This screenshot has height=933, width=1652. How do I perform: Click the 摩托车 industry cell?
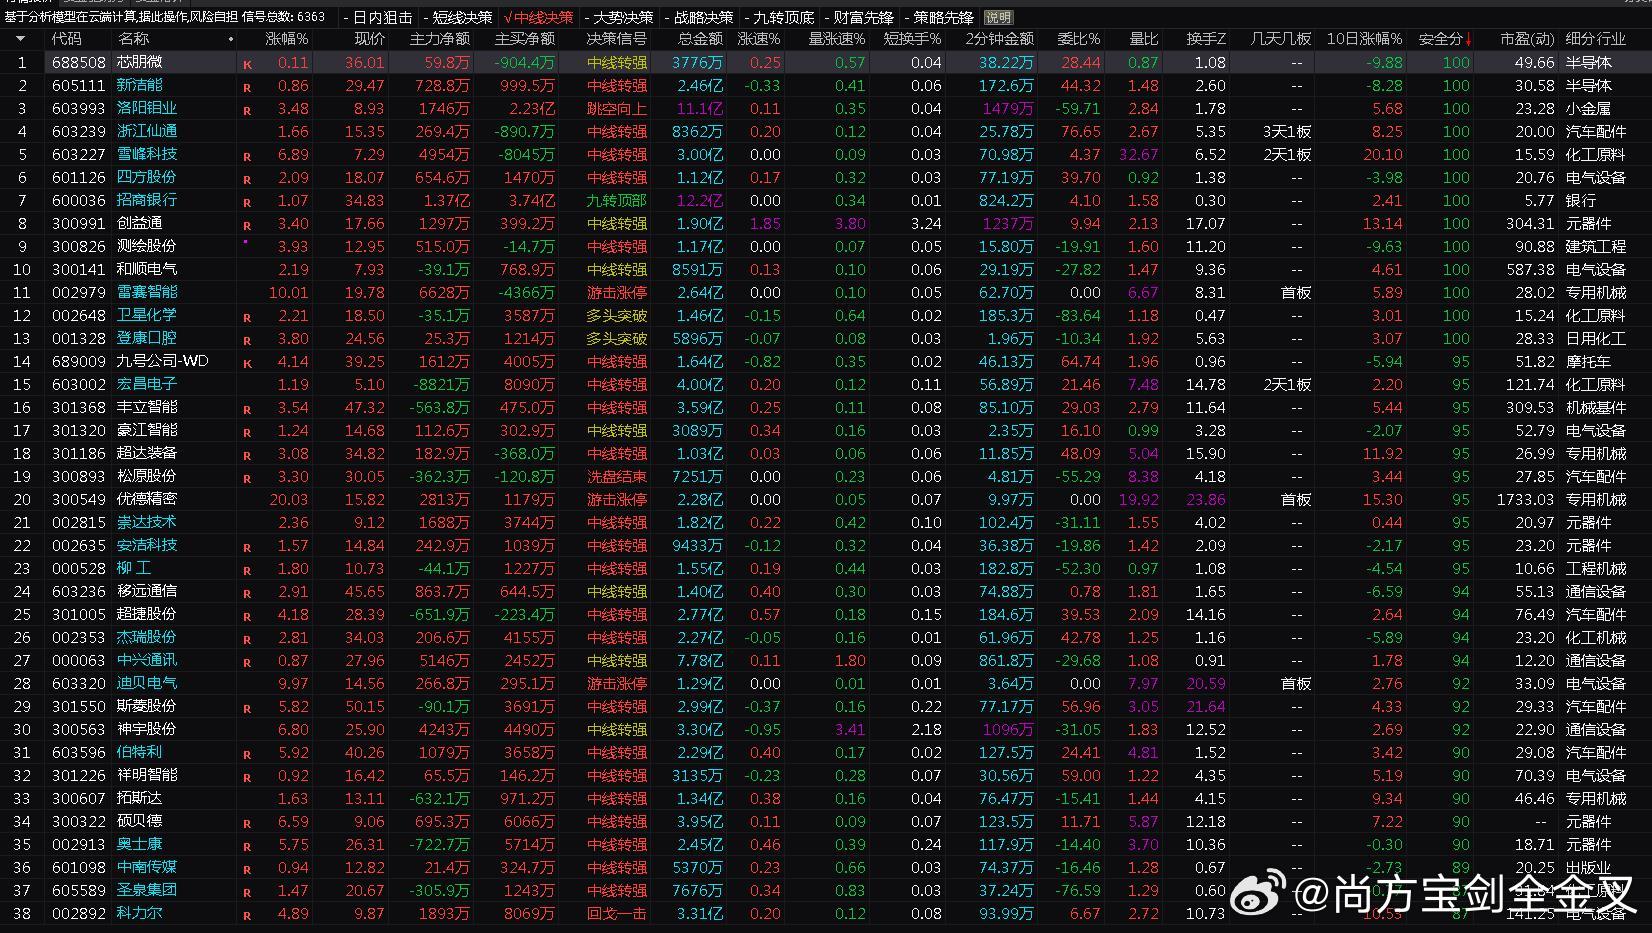pos(1588,361)
